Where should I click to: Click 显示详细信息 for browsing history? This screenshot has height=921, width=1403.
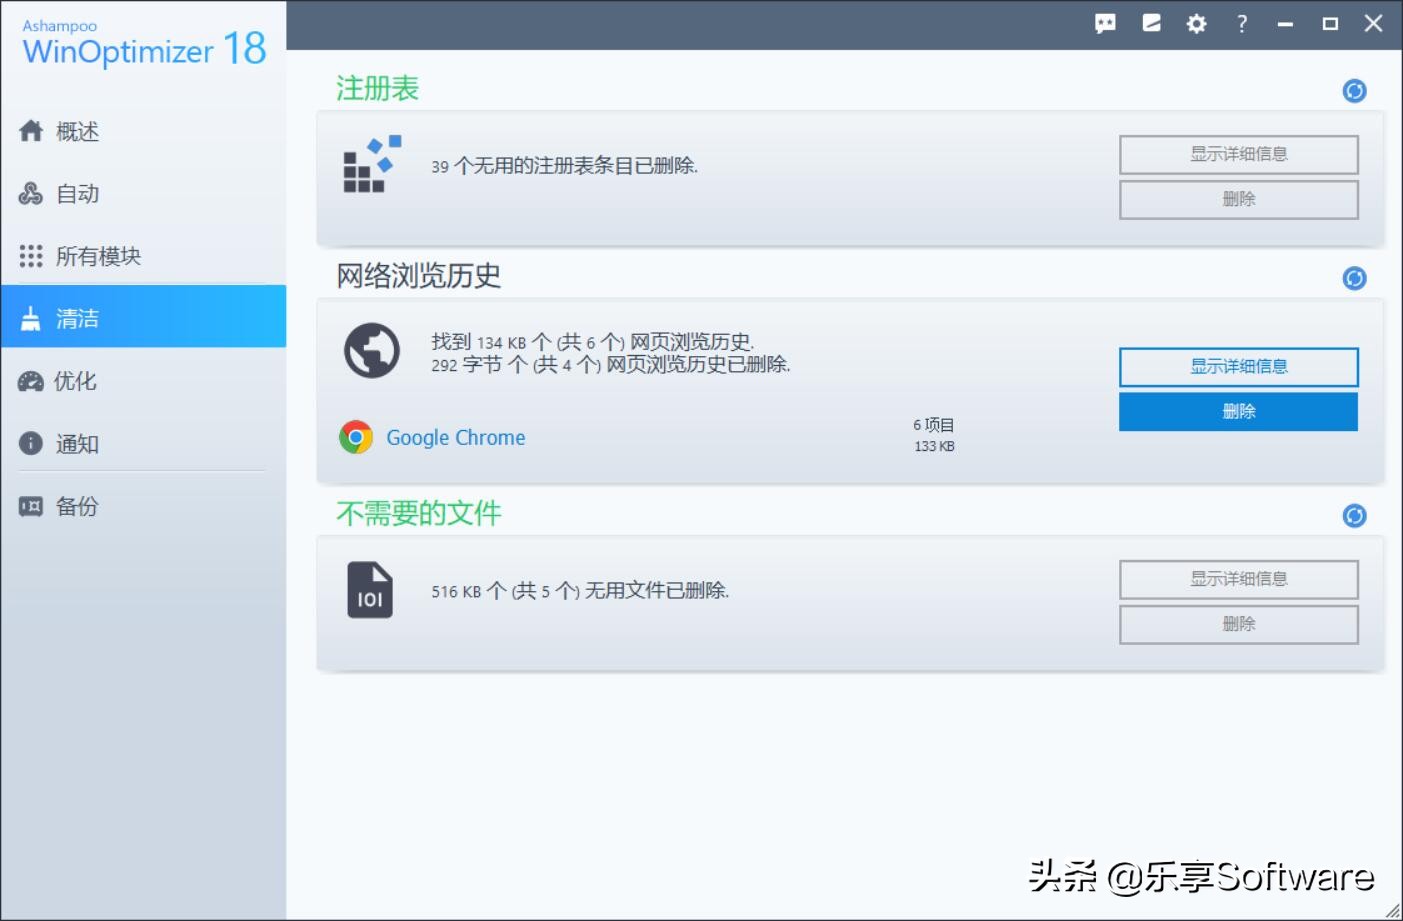coord(1238,366)
